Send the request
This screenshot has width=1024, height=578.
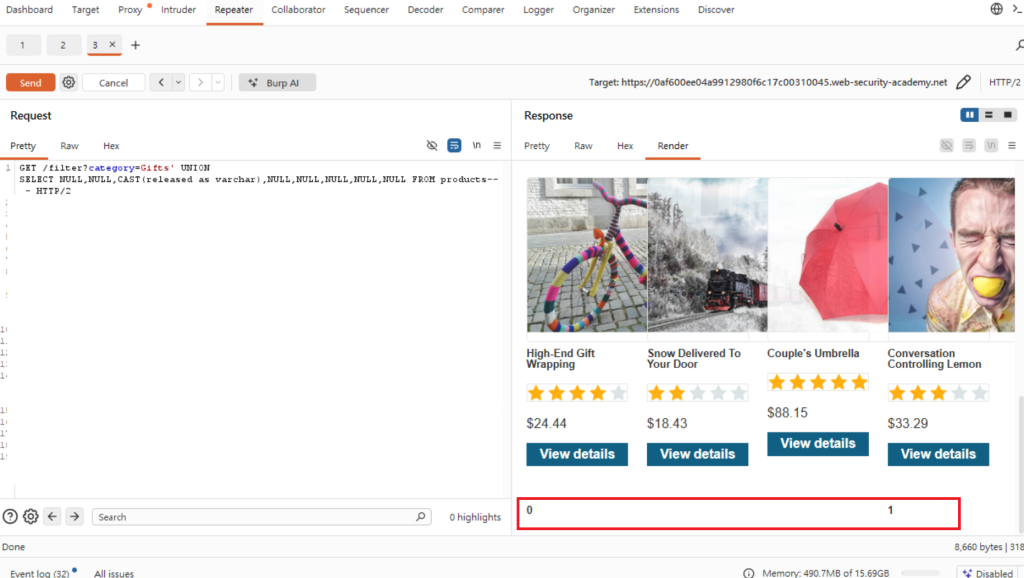[30, 82]
